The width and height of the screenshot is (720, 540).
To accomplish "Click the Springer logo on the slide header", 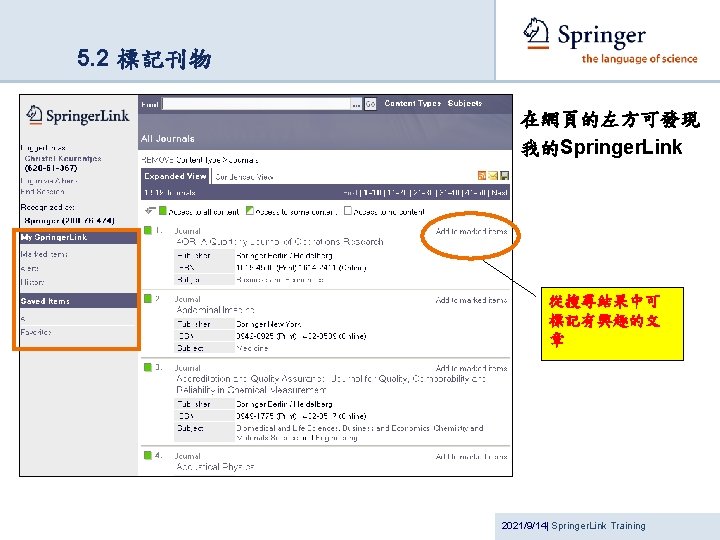I will point(610,40).
